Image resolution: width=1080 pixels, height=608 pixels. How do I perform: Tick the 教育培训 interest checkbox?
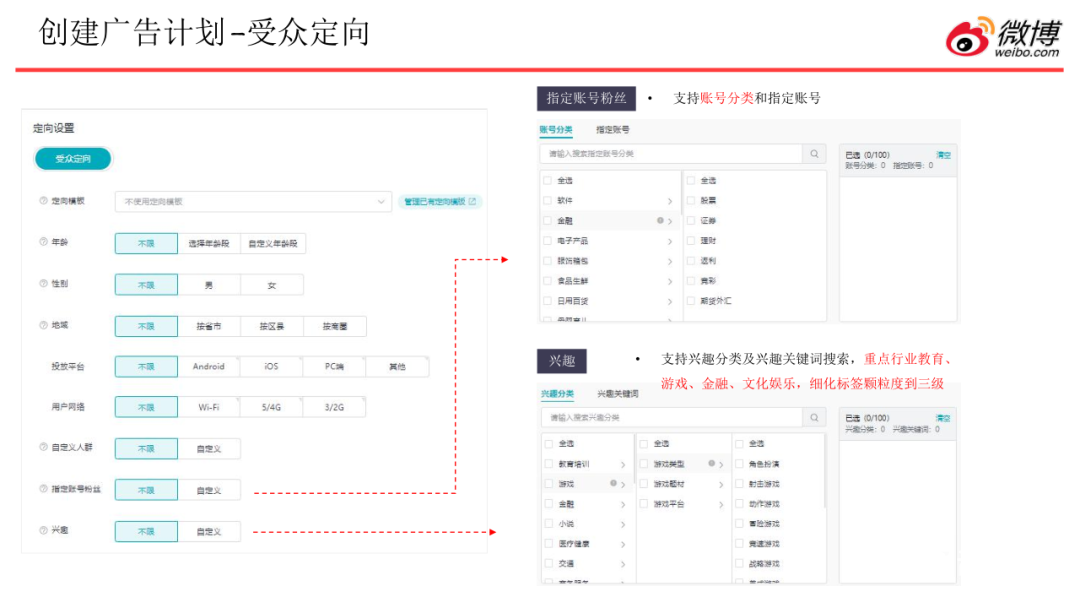pyautogui.click(x=548, y=464)
